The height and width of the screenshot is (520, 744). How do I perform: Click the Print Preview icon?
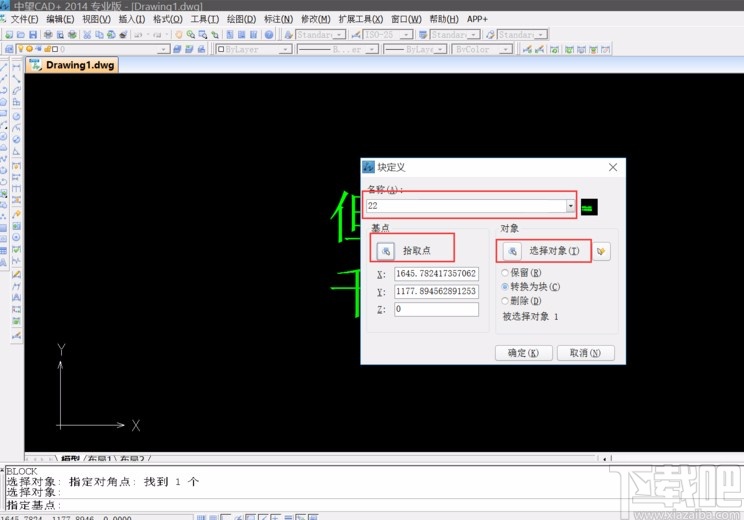click(x=60, y=35)
